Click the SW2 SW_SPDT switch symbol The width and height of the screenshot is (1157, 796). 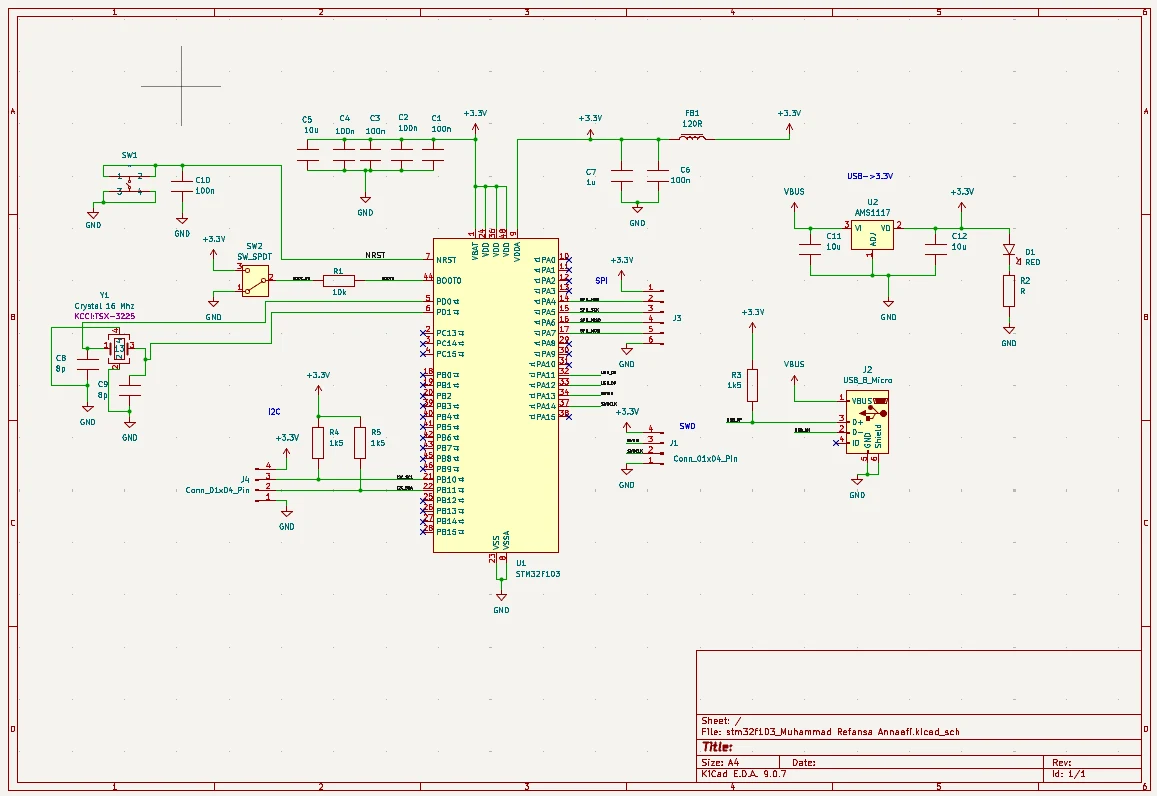255,281
